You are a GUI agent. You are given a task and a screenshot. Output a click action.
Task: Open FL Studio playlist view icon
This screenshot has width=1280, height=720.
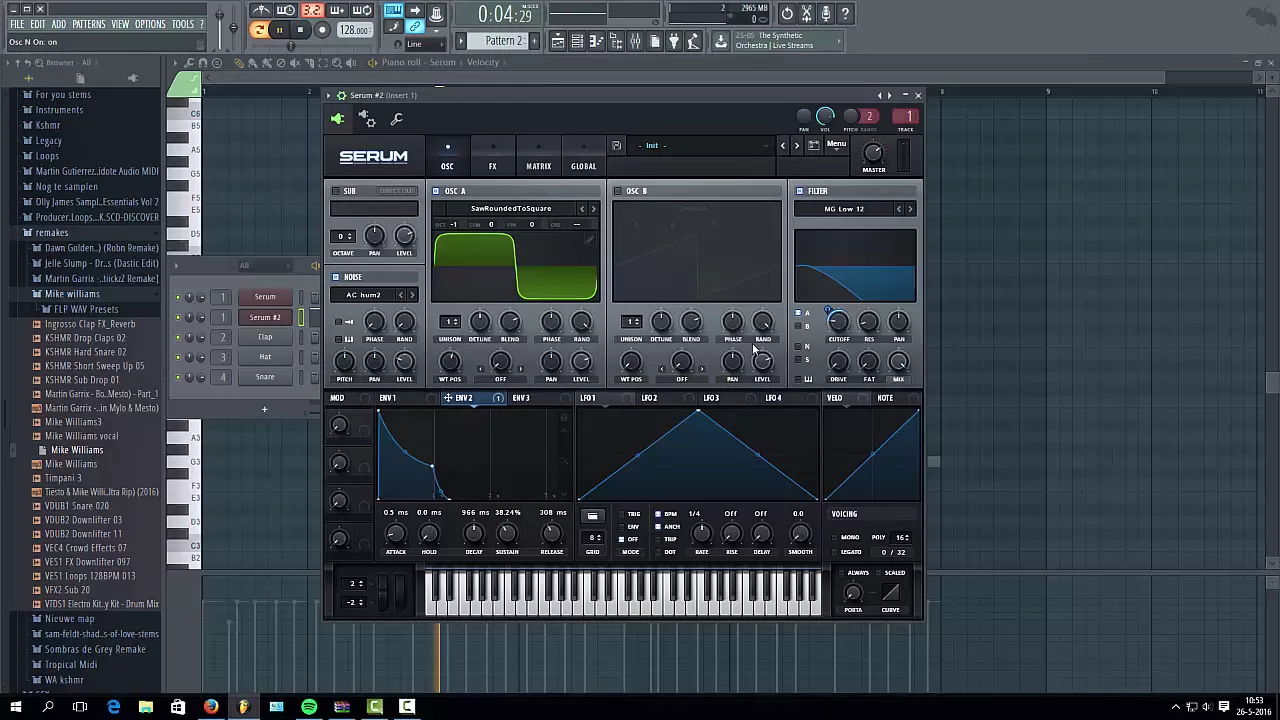click(x=558, y=41)
